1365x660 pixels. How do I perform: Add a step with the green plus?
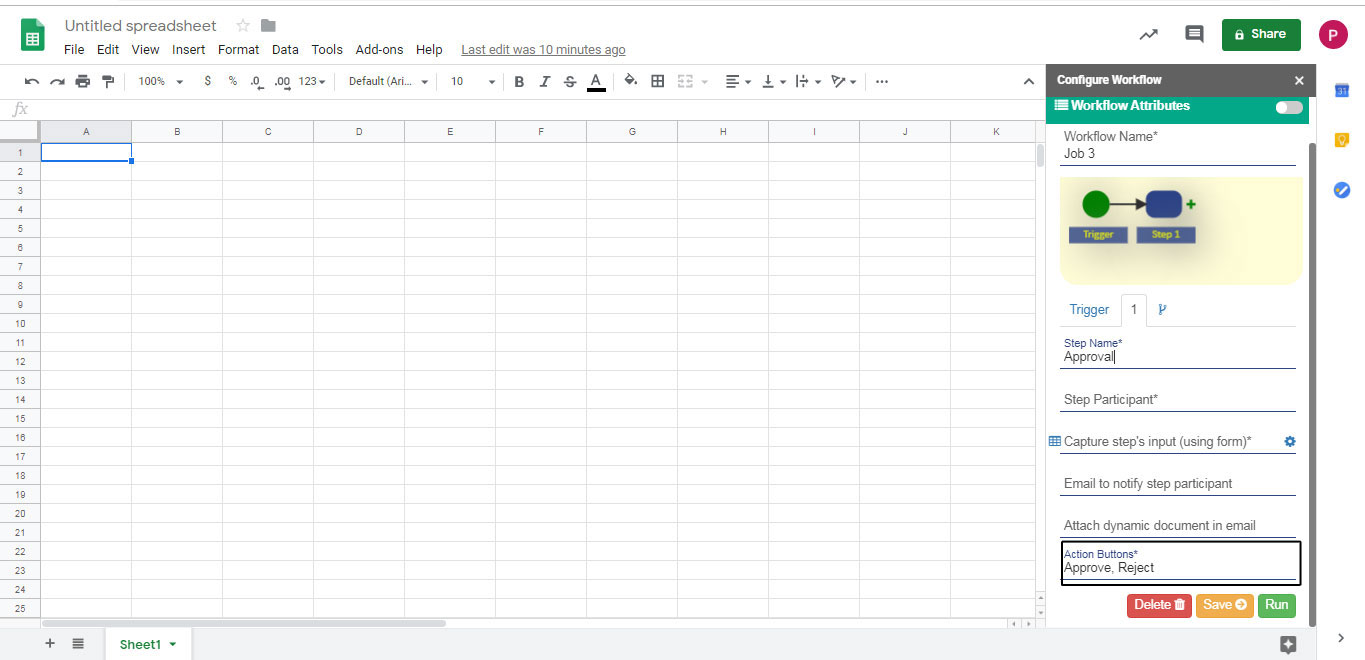pos(1191,204)
